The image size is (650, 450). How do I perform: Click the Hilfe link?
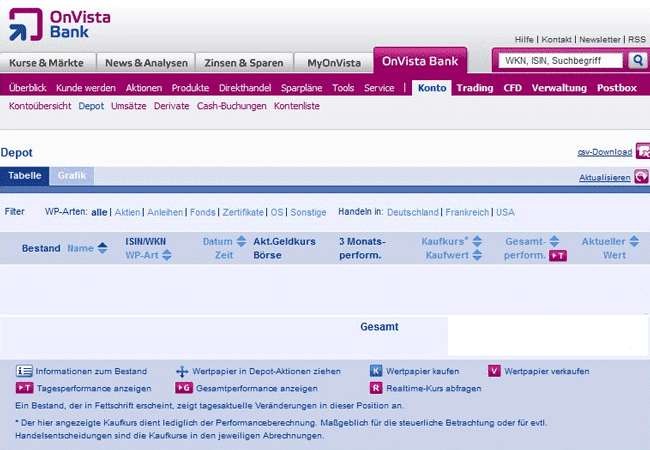524,39
